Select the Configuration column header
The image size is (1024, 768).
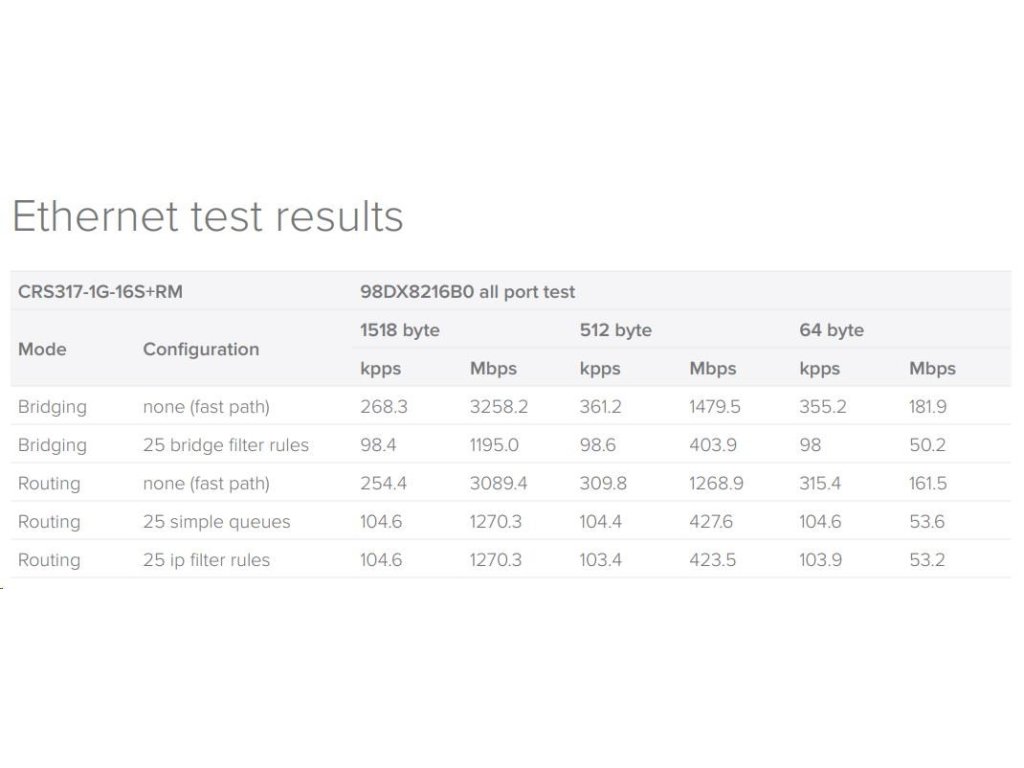(x=201, y=349)
